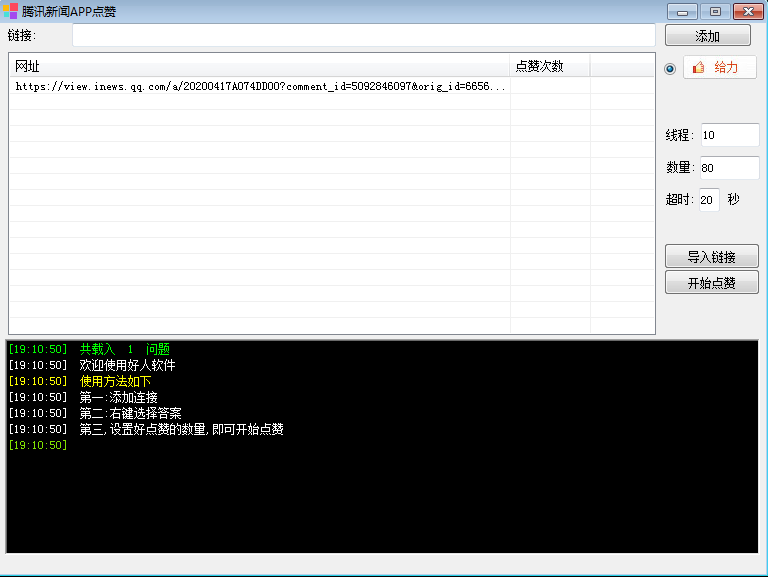Click log line 第二:右键选择答案
The height and width of the screenshot is (577, 768).
[130, 413]
